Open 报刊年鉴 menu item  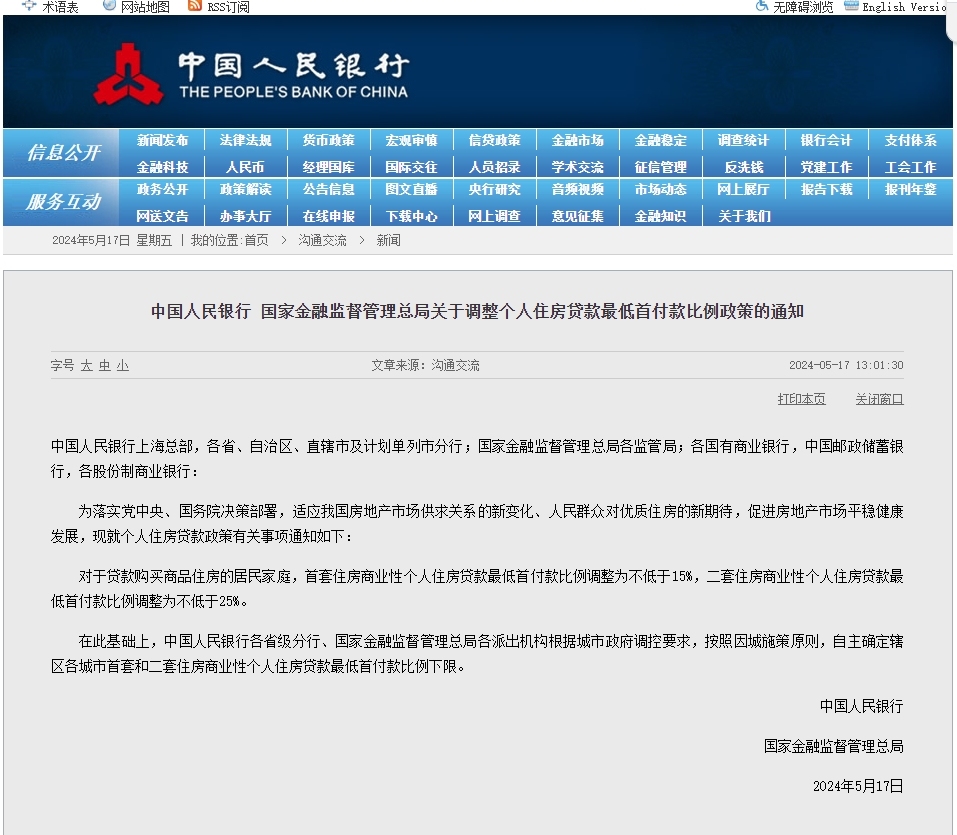pos(911,189)
